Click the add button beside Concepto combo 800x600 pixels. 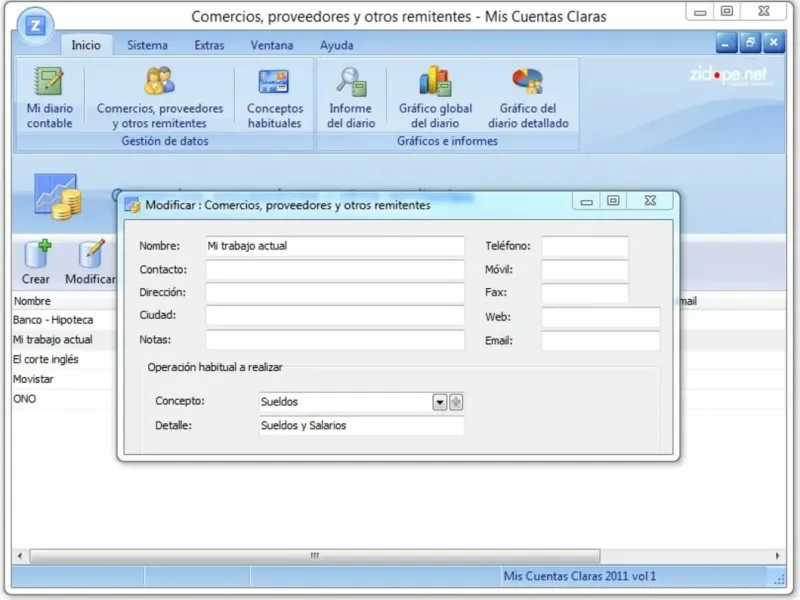pos(456,402)
